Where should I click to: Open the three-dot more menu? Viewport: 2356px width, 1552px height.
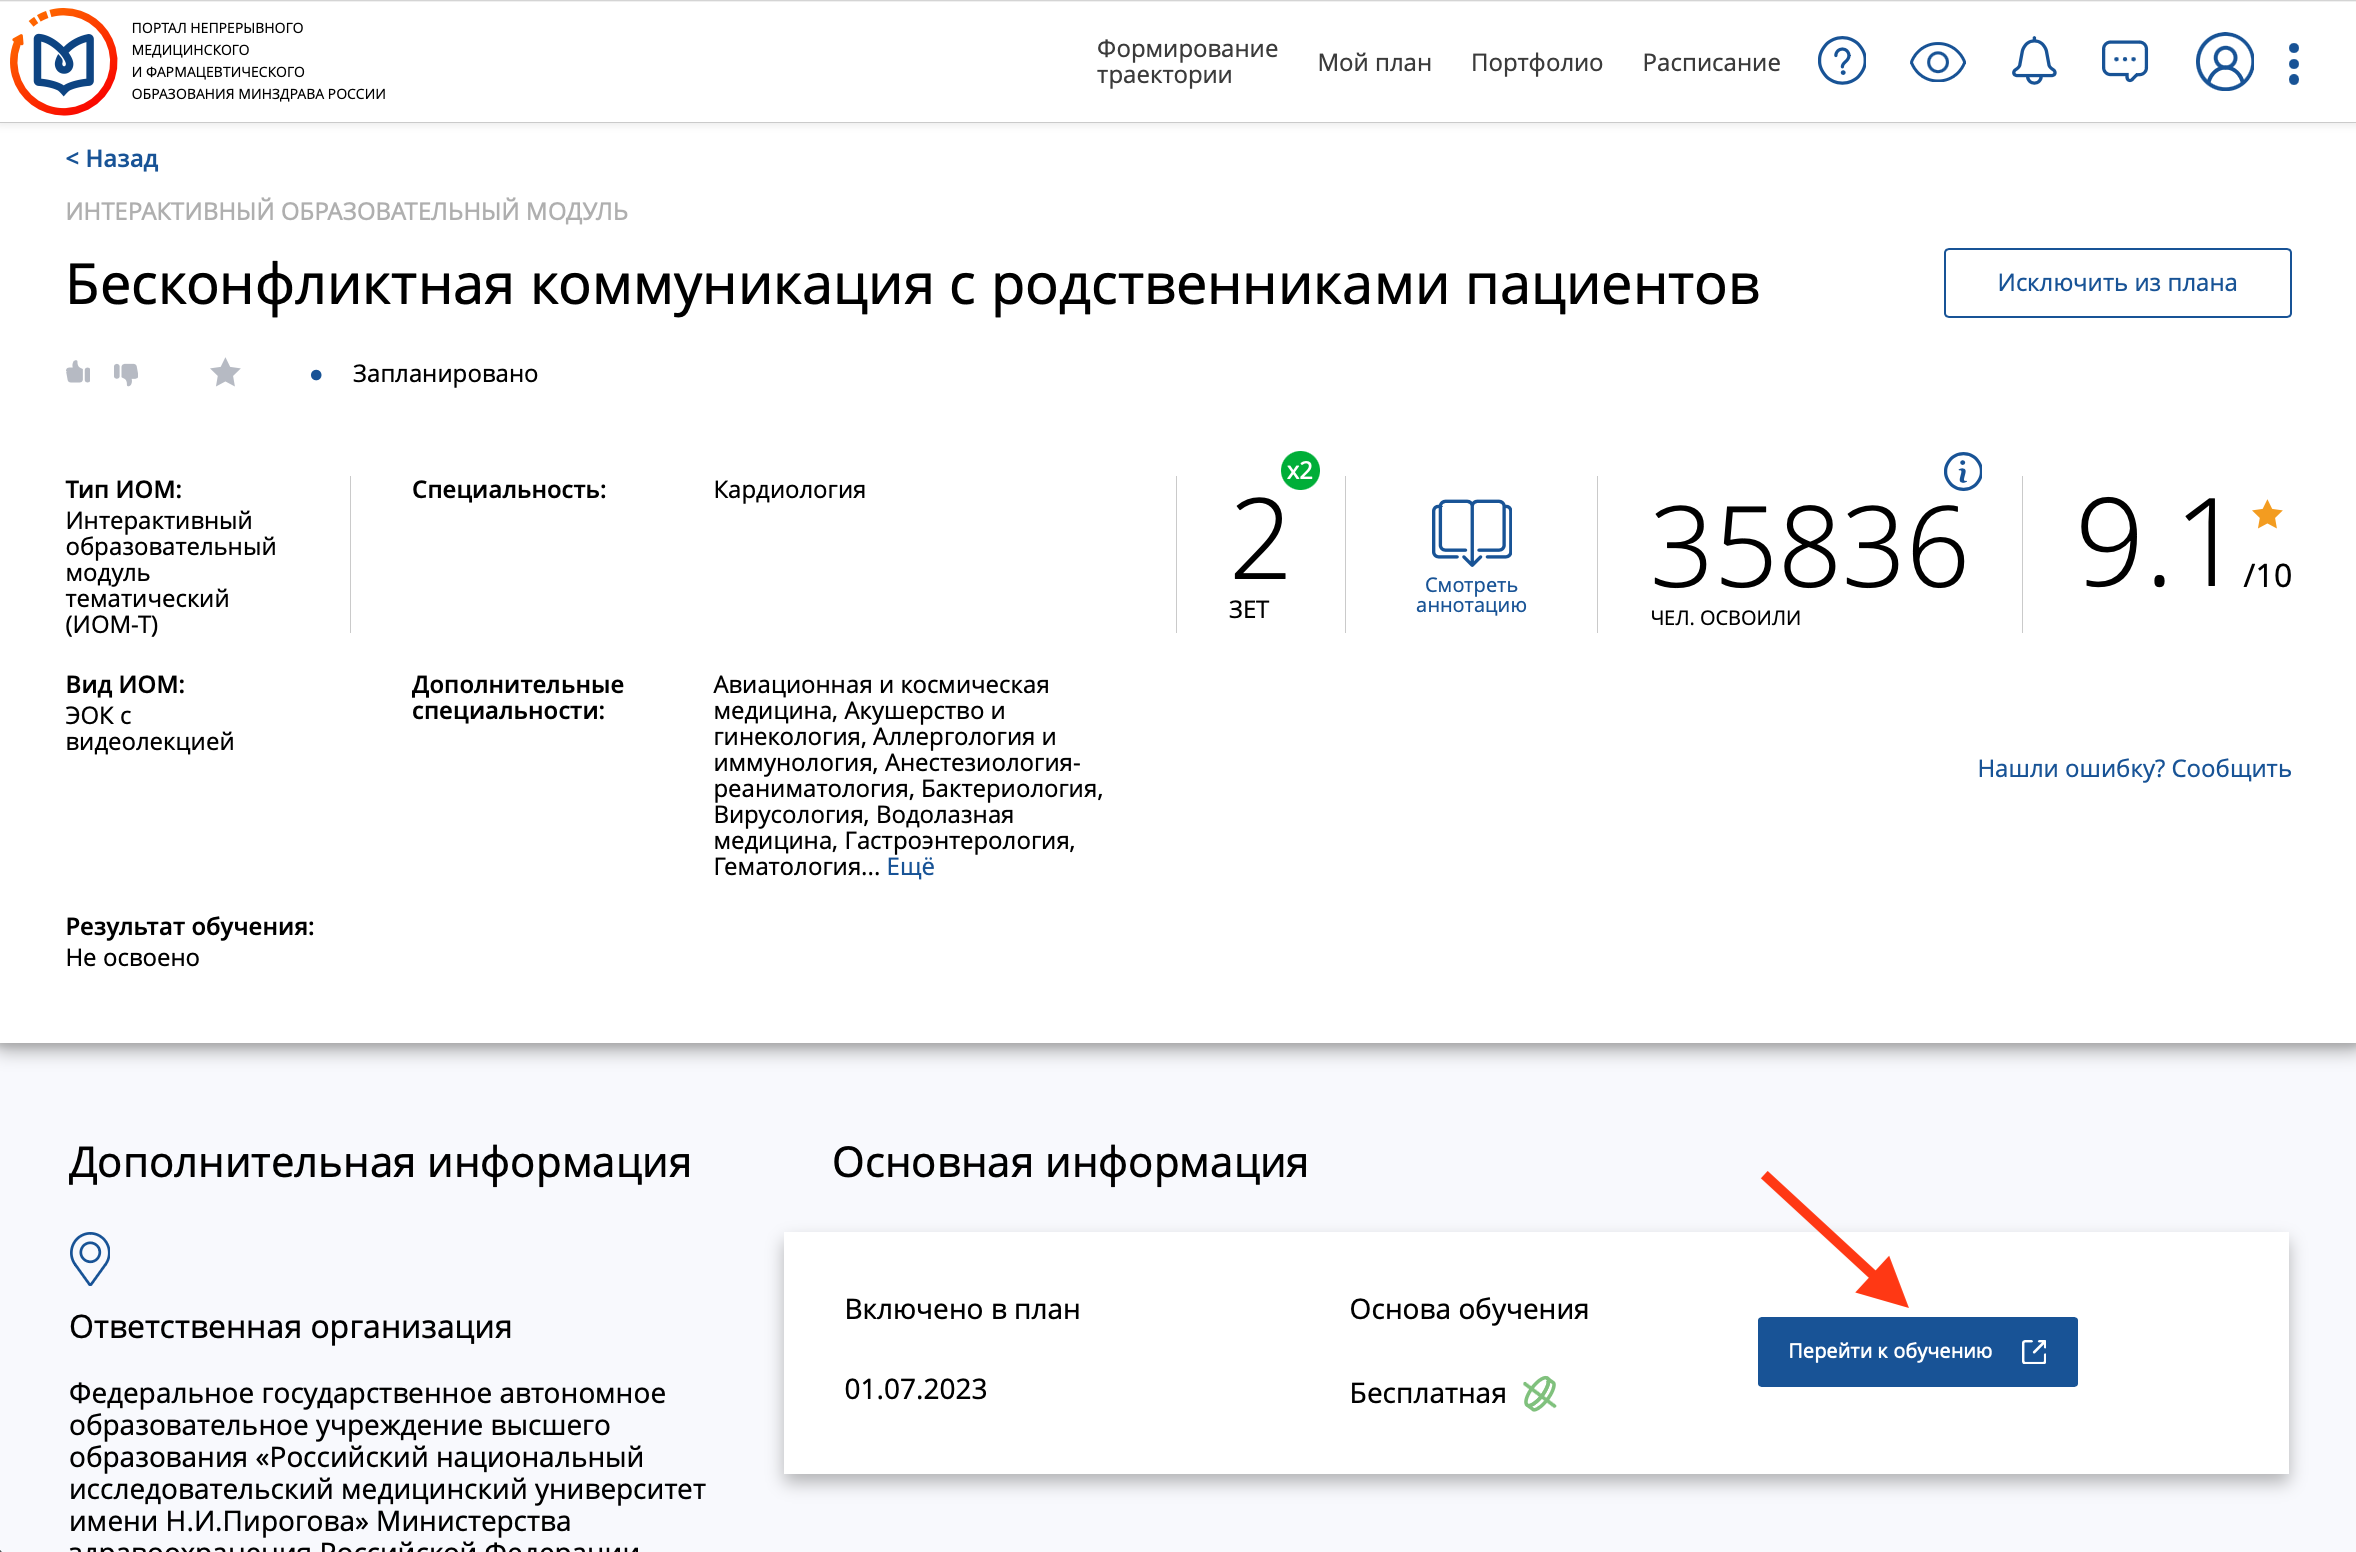tap(2294, 63)
